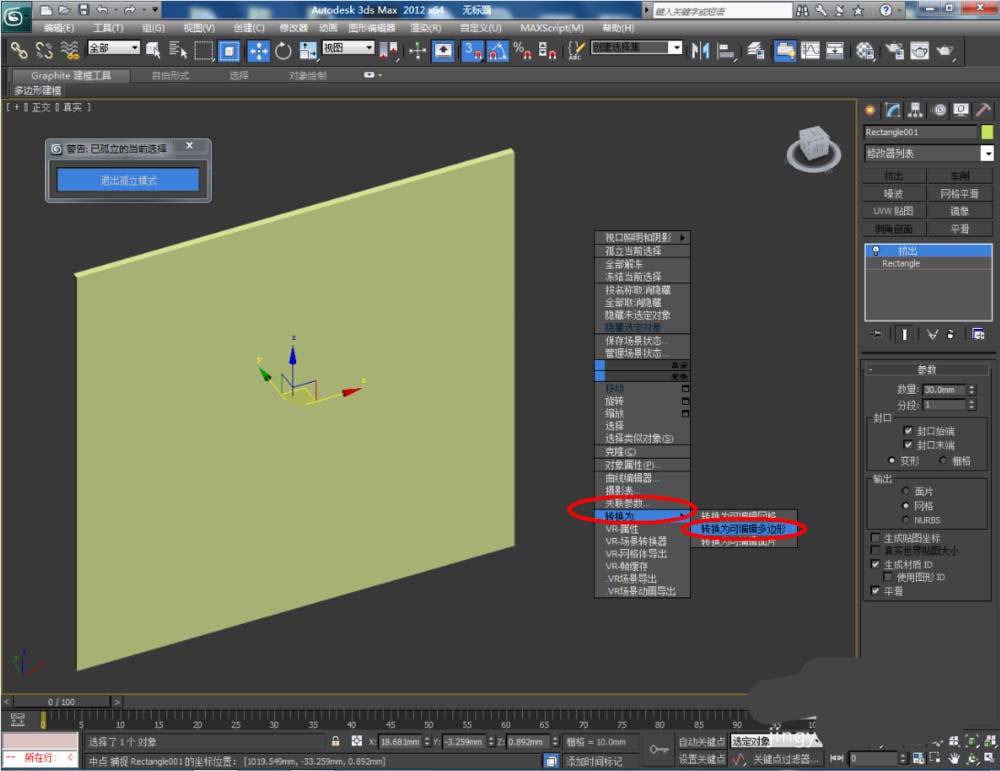Image resolution: width=1000 pixels, height=771 pixels.
Task: Open the Create command panel tab
Action: (870, 110)
